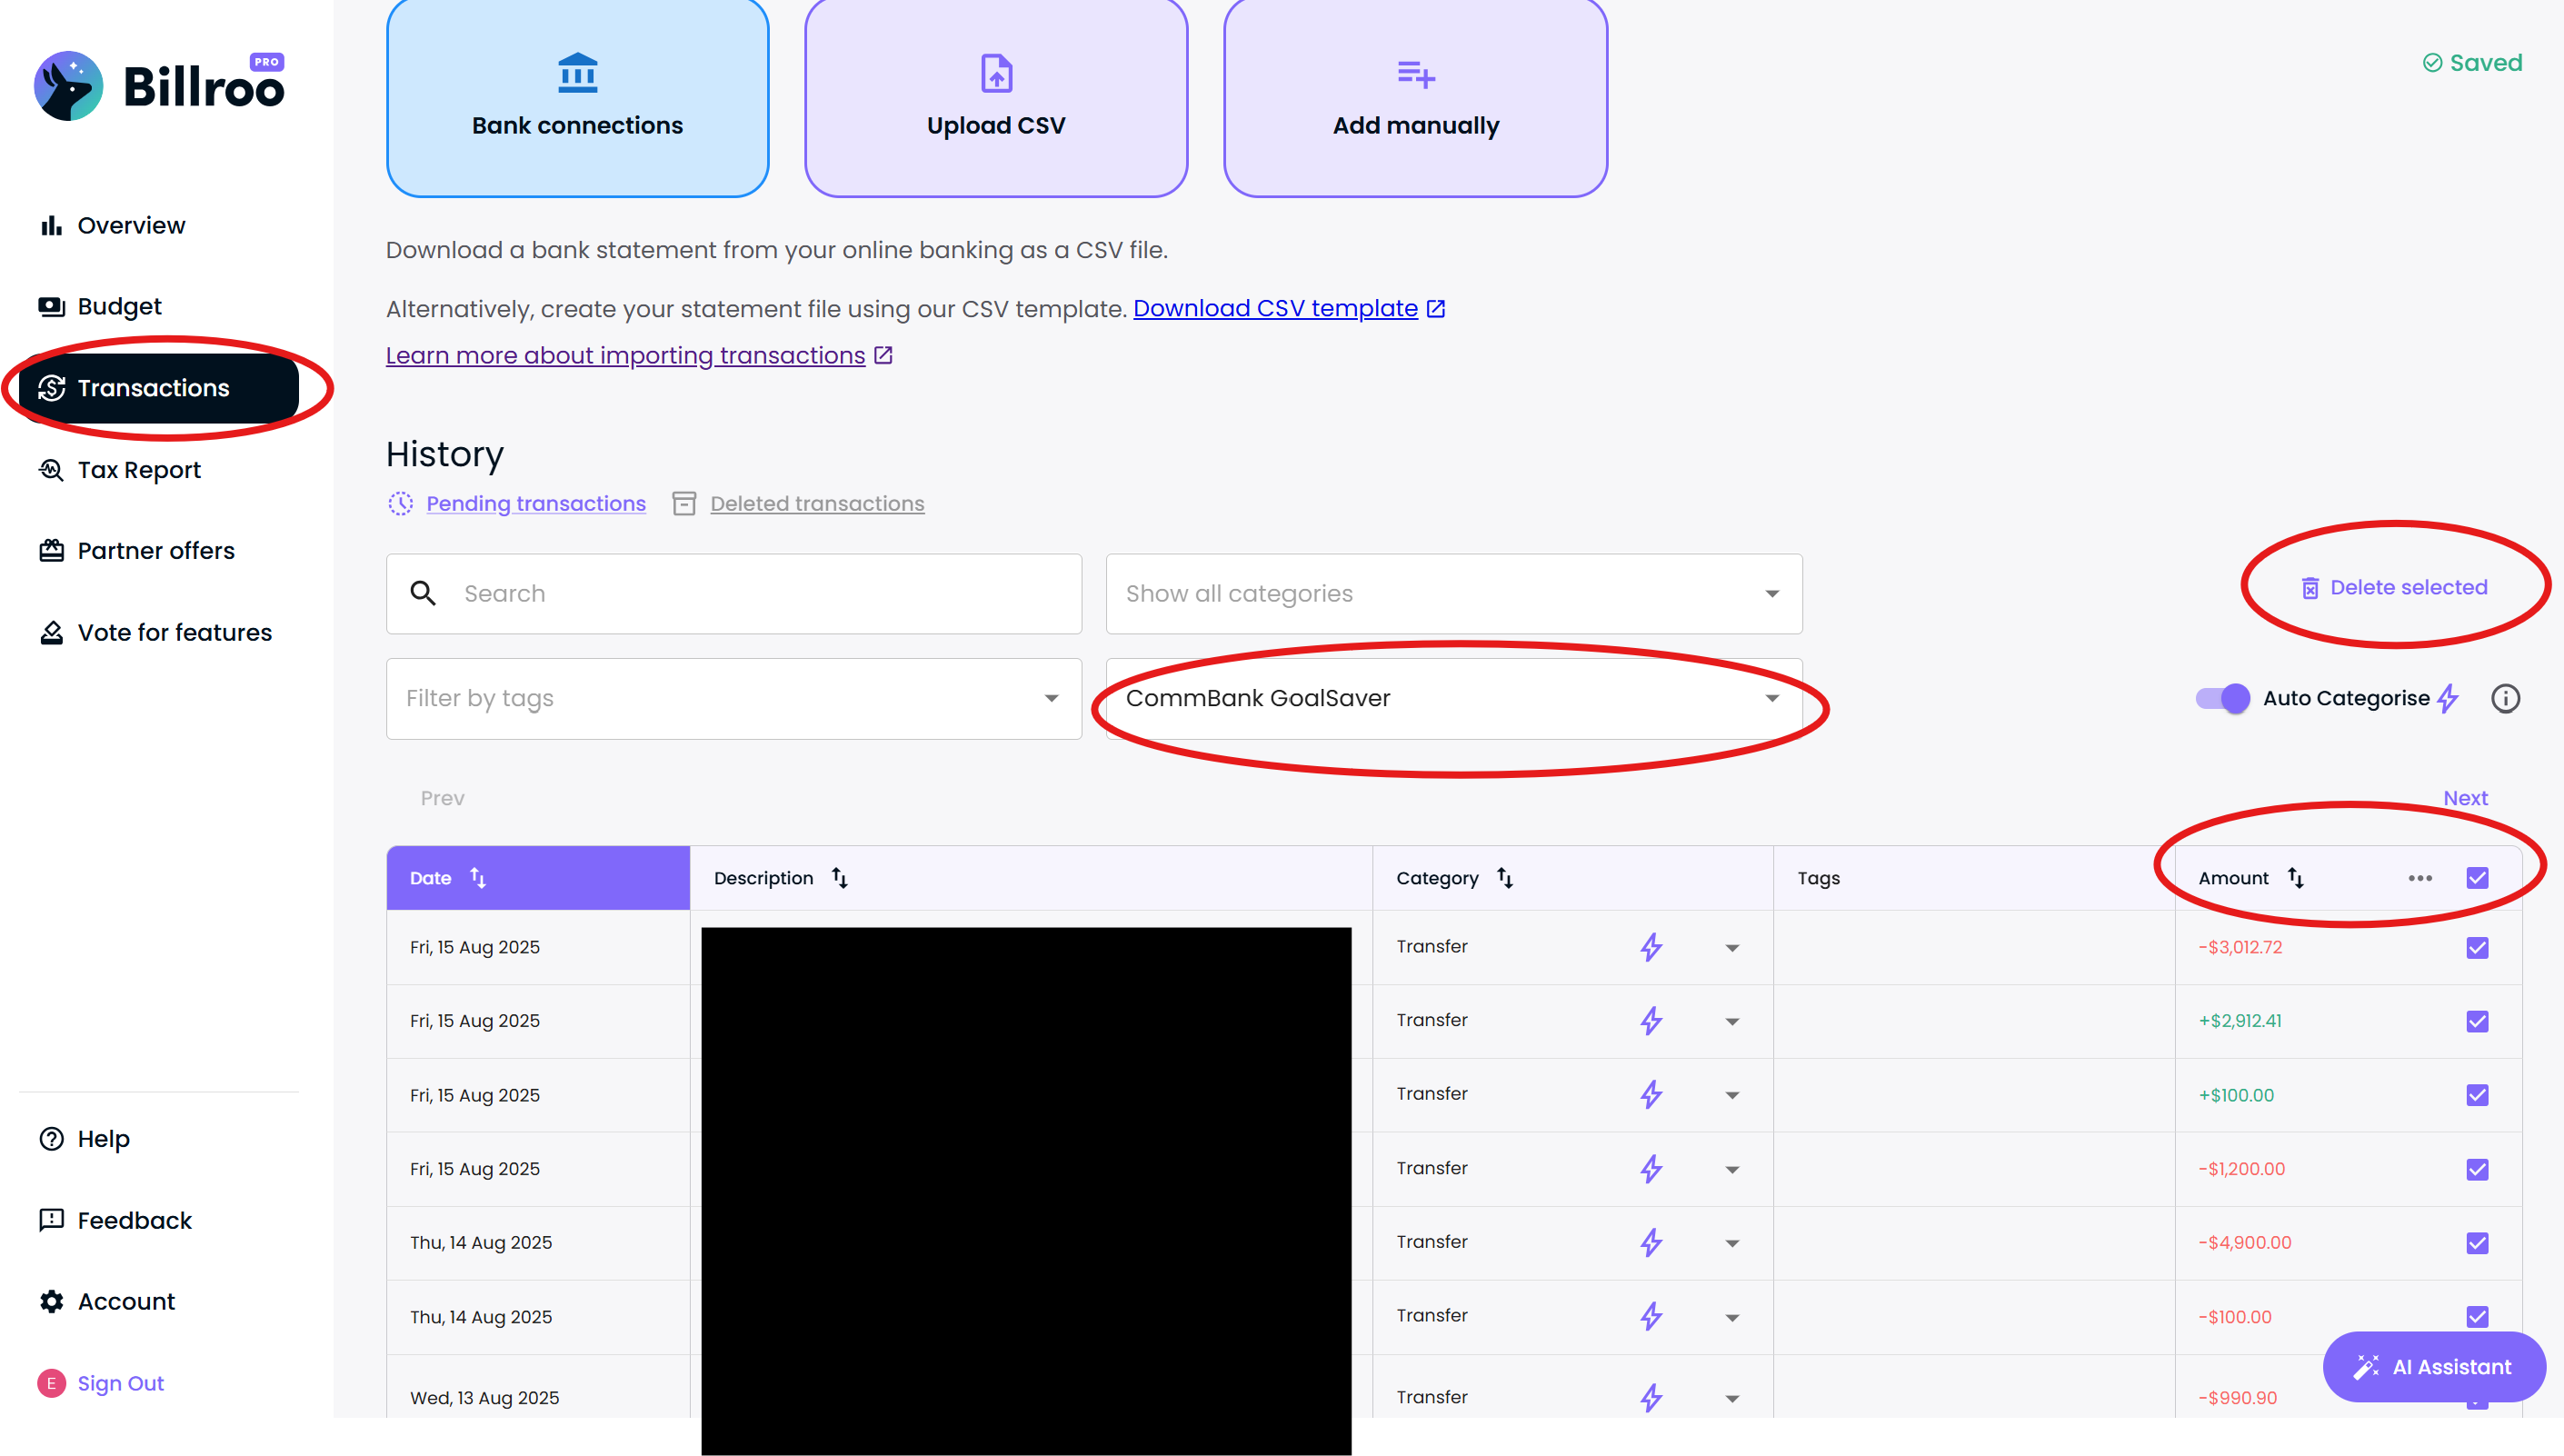
Task: Click into the Search transactions field
Action: click(x=734, y=594)
